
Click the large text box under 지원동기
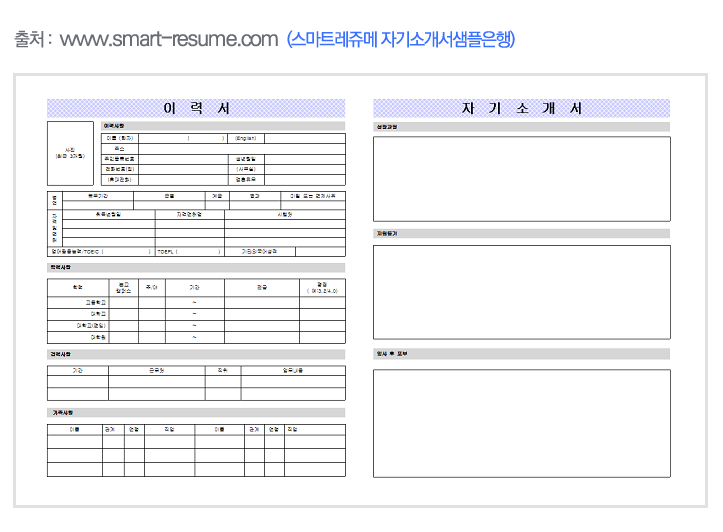pos(522,292)
